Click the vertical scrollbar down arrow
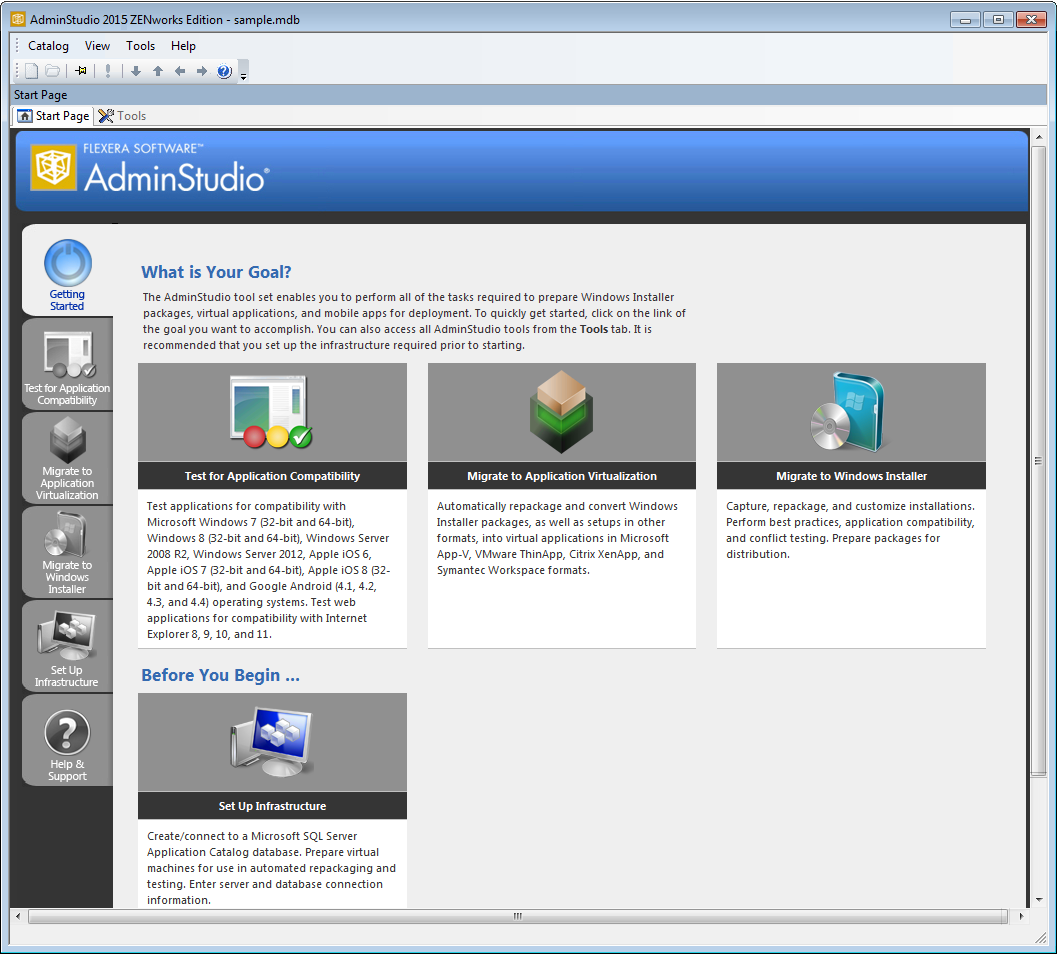 (1038, 900)
